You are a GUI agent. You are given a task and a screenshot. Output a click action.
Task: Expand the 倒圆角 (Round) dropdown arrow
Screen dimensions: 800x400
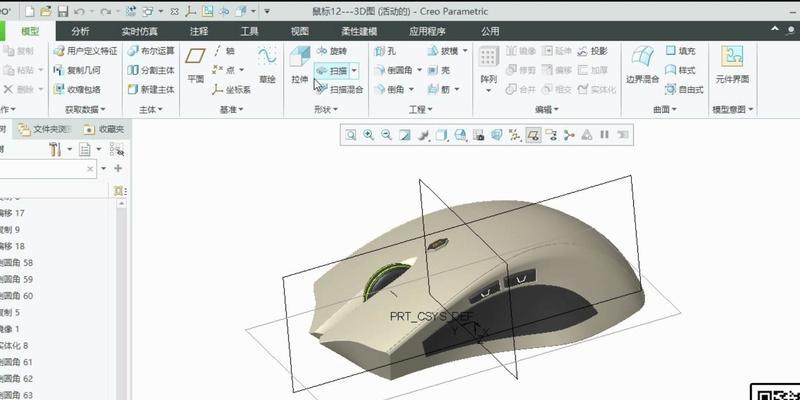point(419,70)
